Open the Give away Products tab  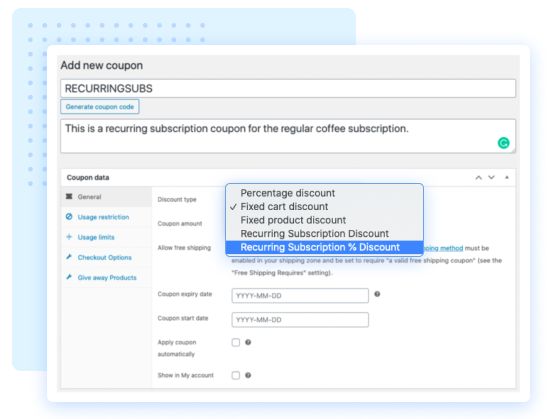[x=106, y=277]
